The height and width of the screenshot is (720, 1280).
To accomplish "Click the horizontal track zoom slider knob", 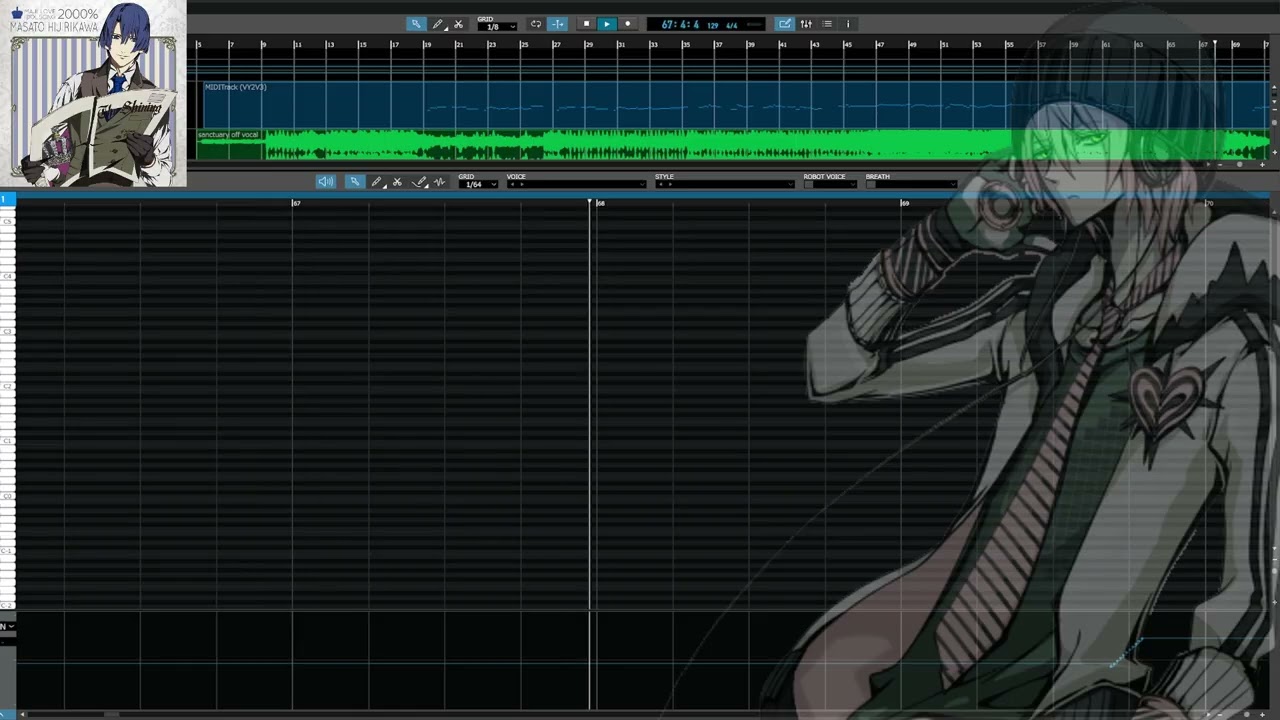I will tap(1241, 164).
